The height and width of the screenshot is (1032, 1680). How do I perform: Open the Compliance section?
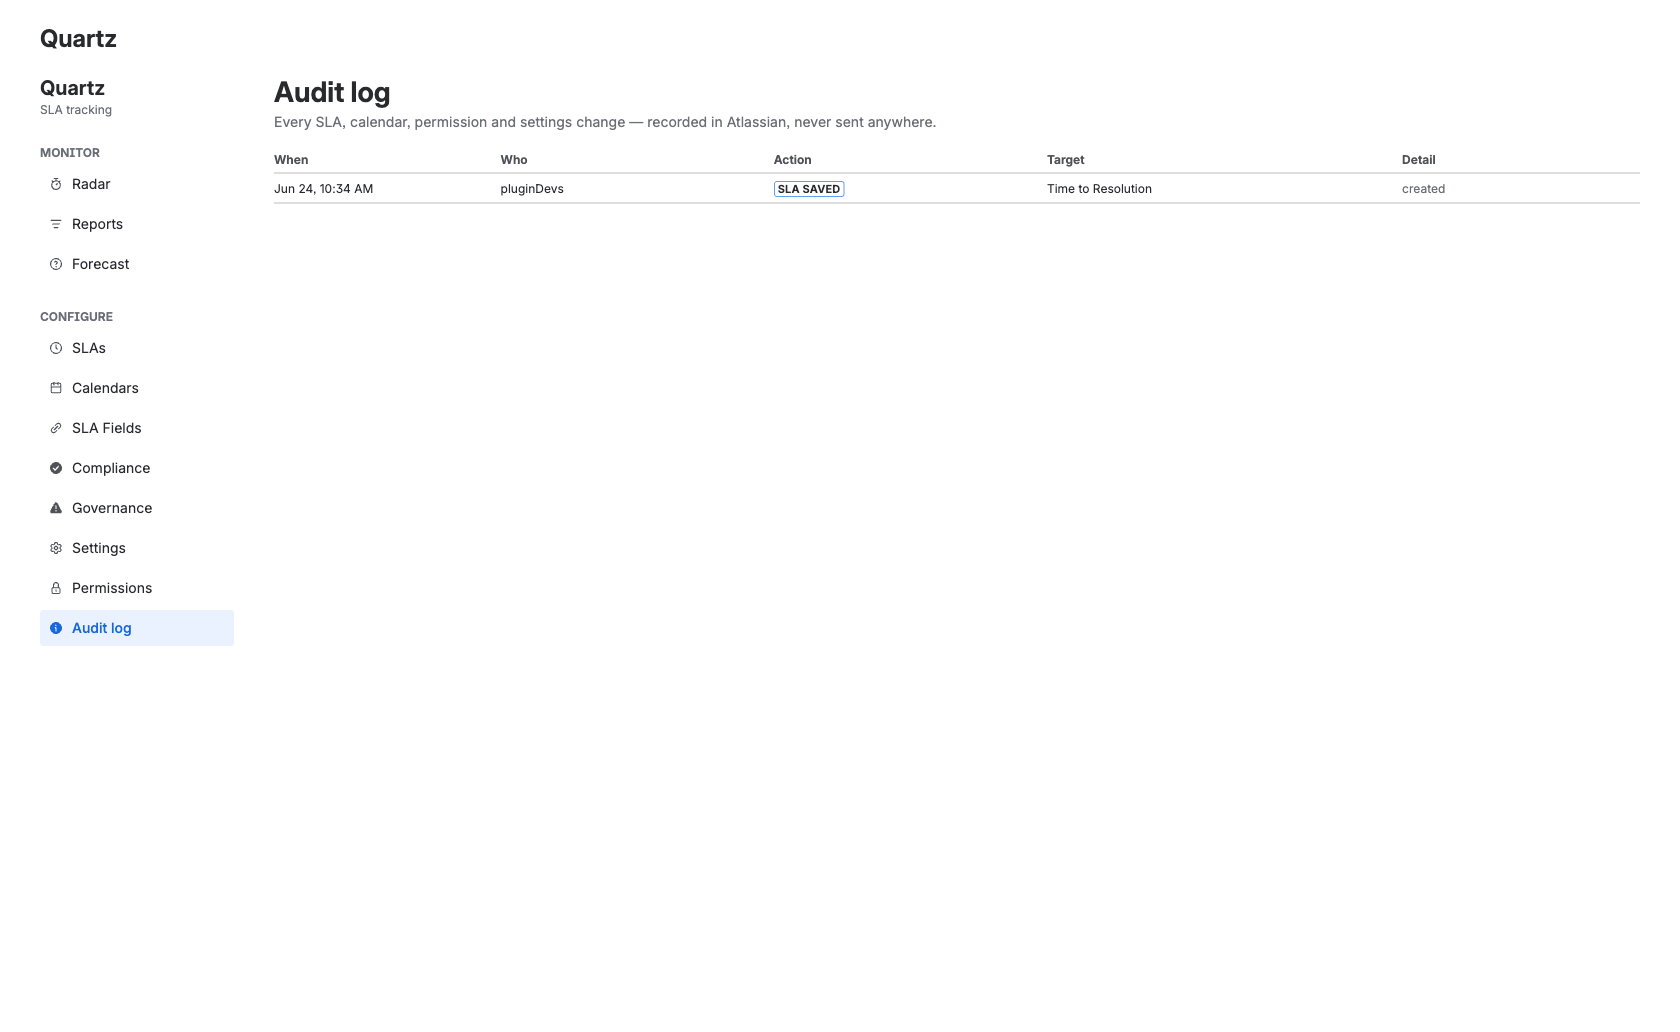click(137, 468)
